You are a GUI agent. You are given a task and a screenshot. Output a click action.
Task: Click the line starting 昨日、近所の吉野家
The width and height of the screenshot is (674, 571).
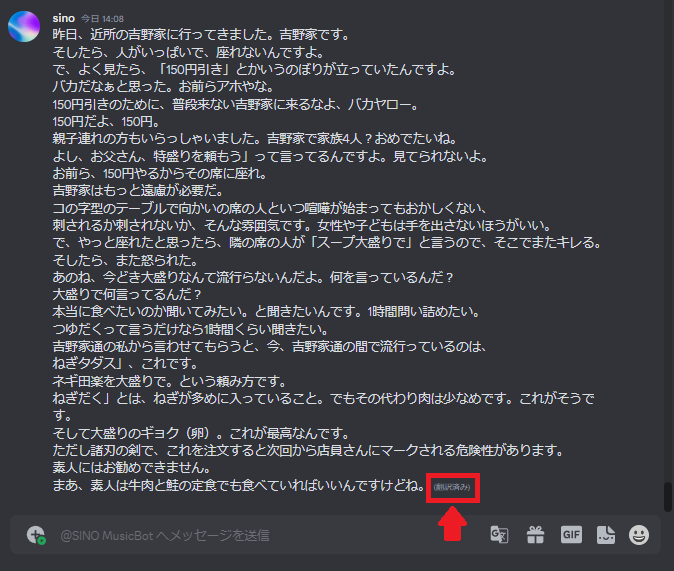click(202, 34)
